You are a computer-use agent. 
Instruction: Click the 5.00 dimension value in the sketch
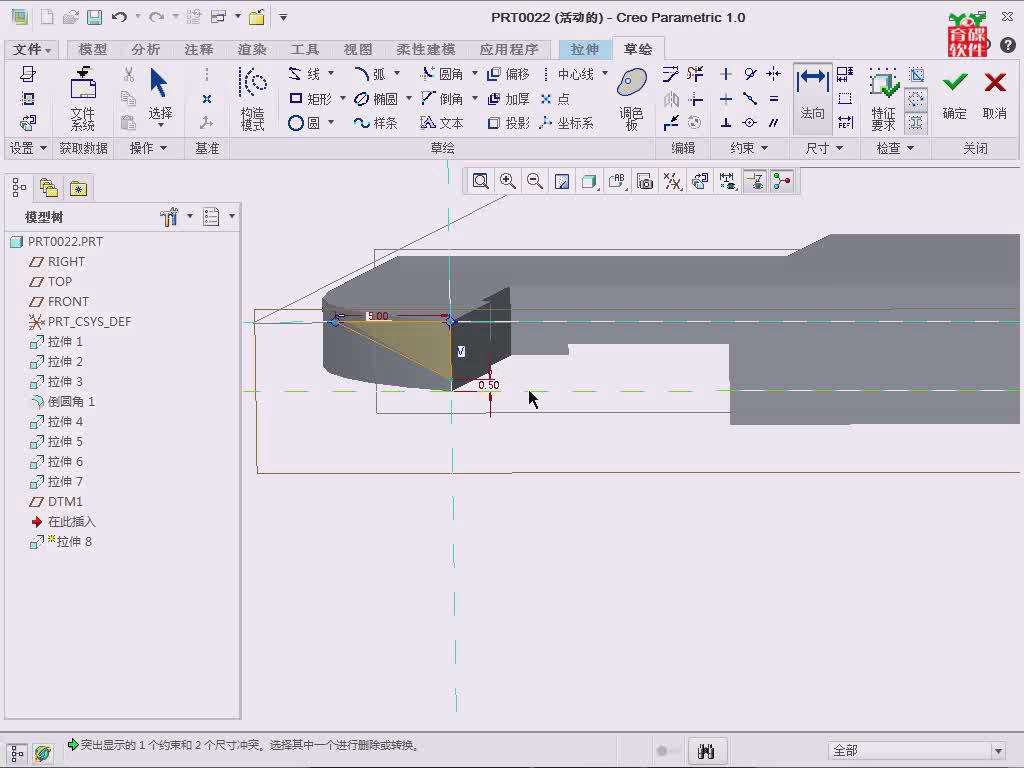378,316
